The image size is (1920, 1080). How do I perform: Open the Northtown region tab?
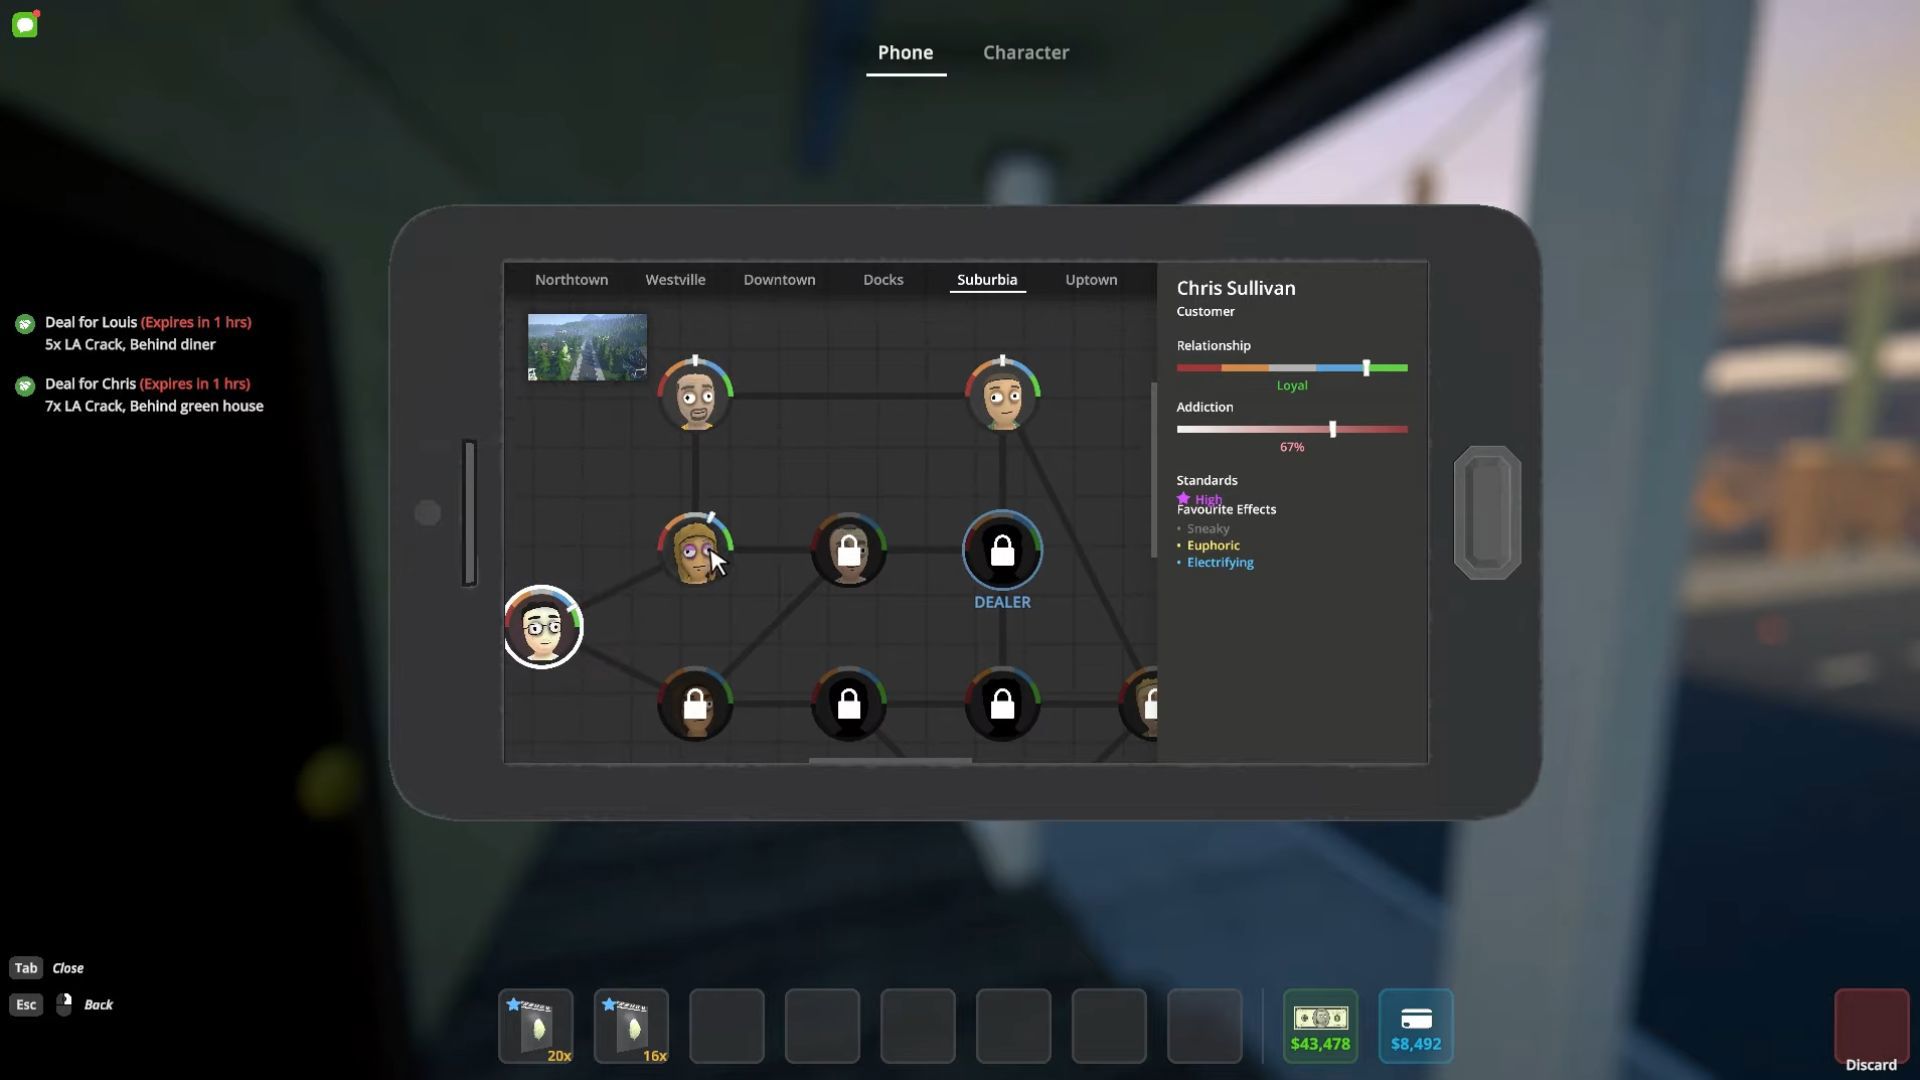click(571, 280)
